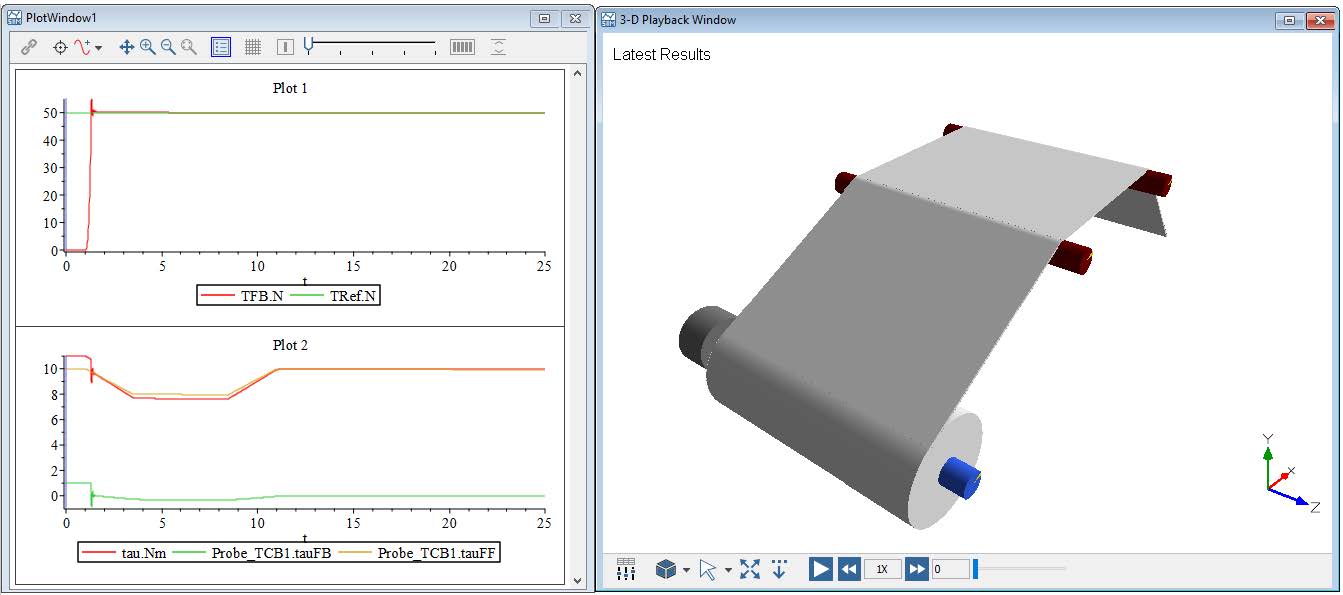
Task: Click the fit-to-view arrows icon
Action: tap(750, 569)
